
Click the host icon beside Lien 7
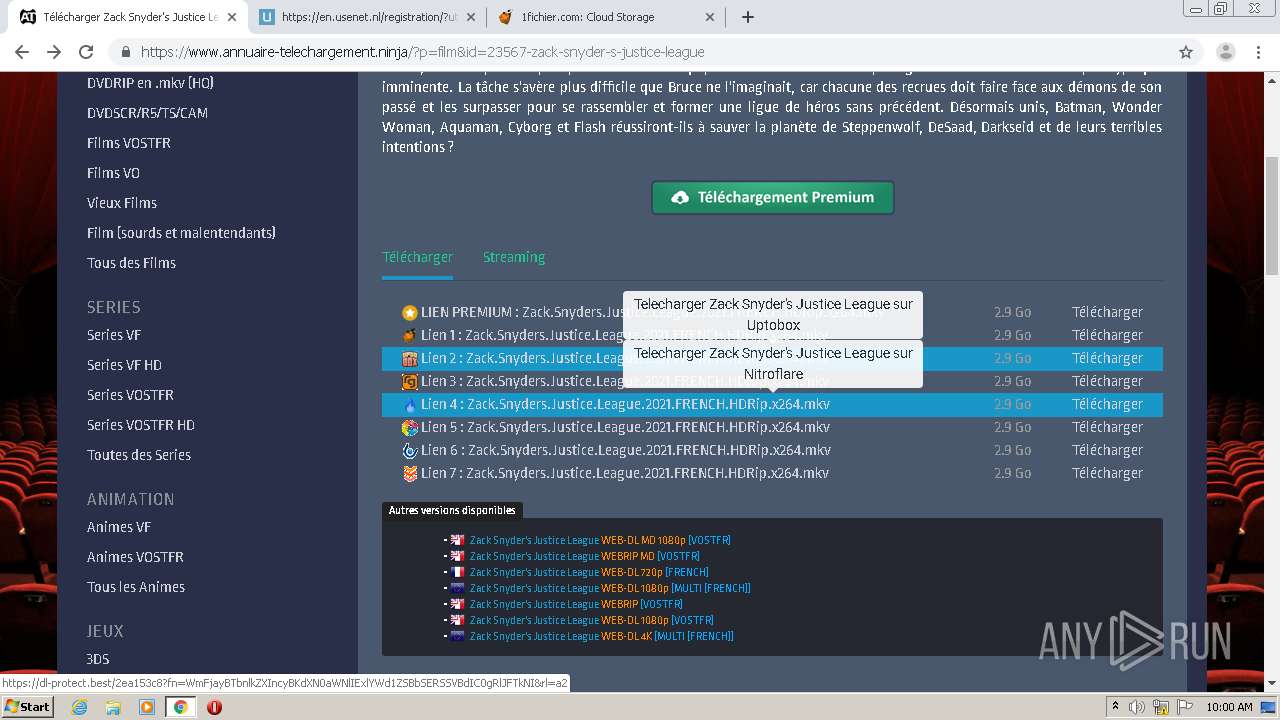point(409,473)
